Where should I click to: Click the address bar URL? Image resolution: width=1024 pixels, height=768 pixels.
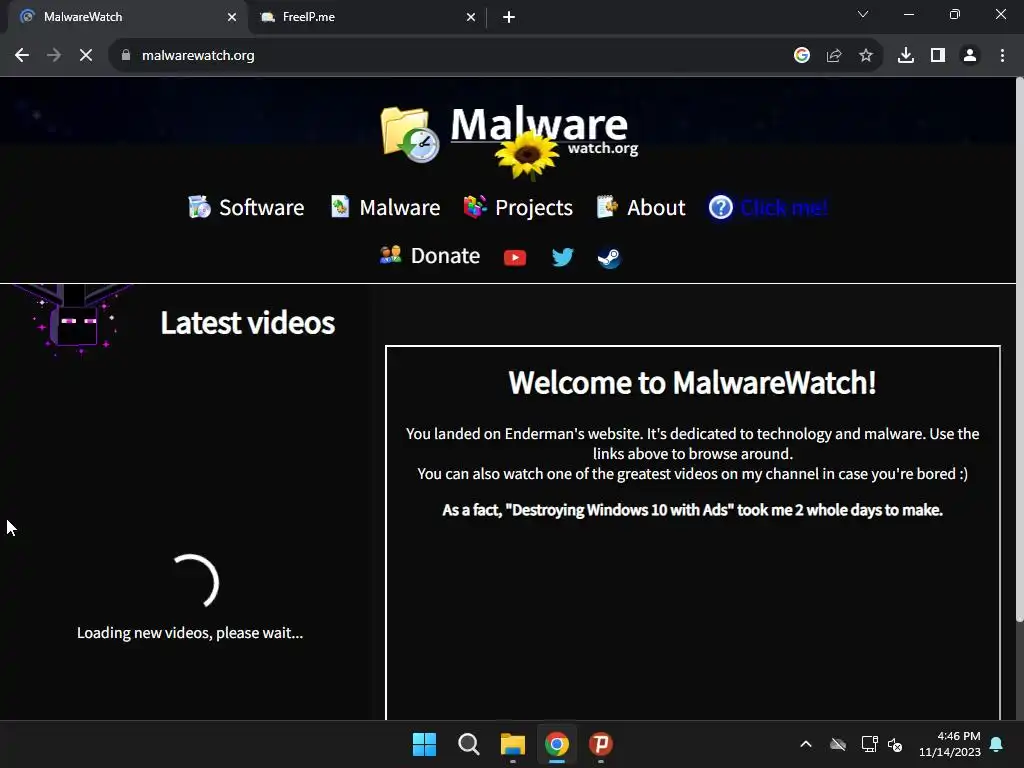pyautogui.click(x=199, y=56)
